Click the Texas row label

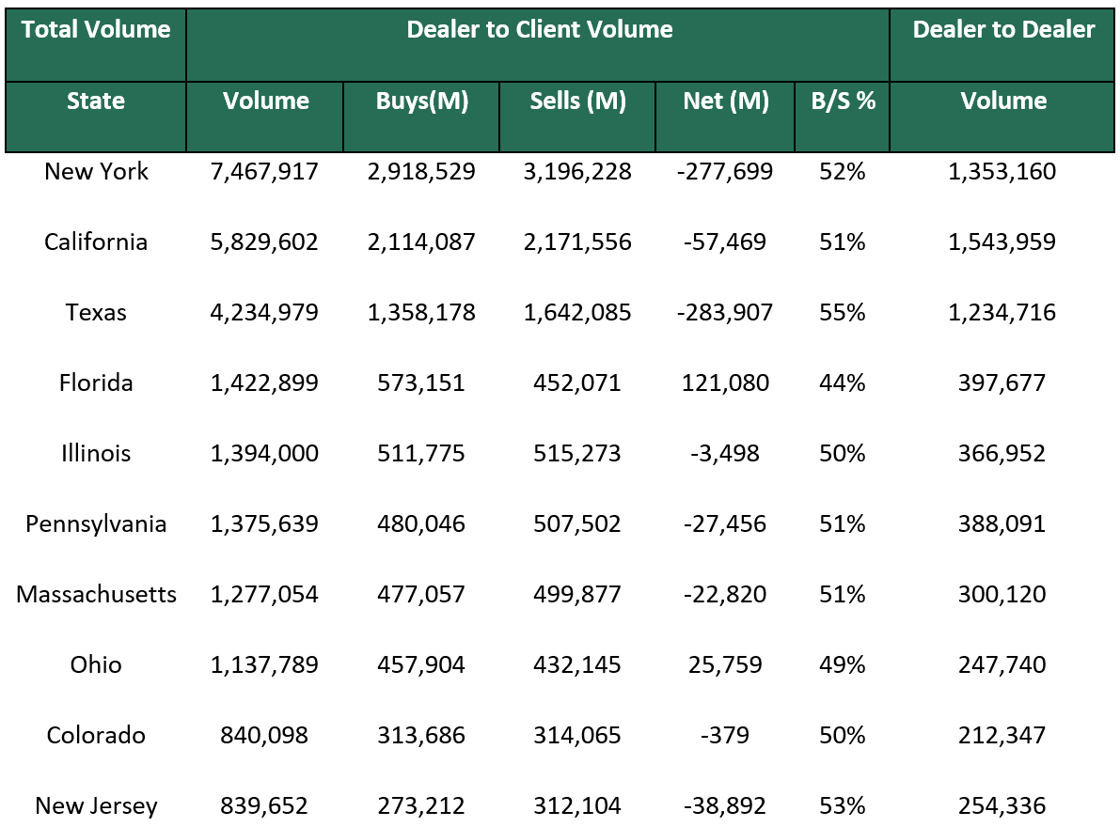click(x=95, y=312)
